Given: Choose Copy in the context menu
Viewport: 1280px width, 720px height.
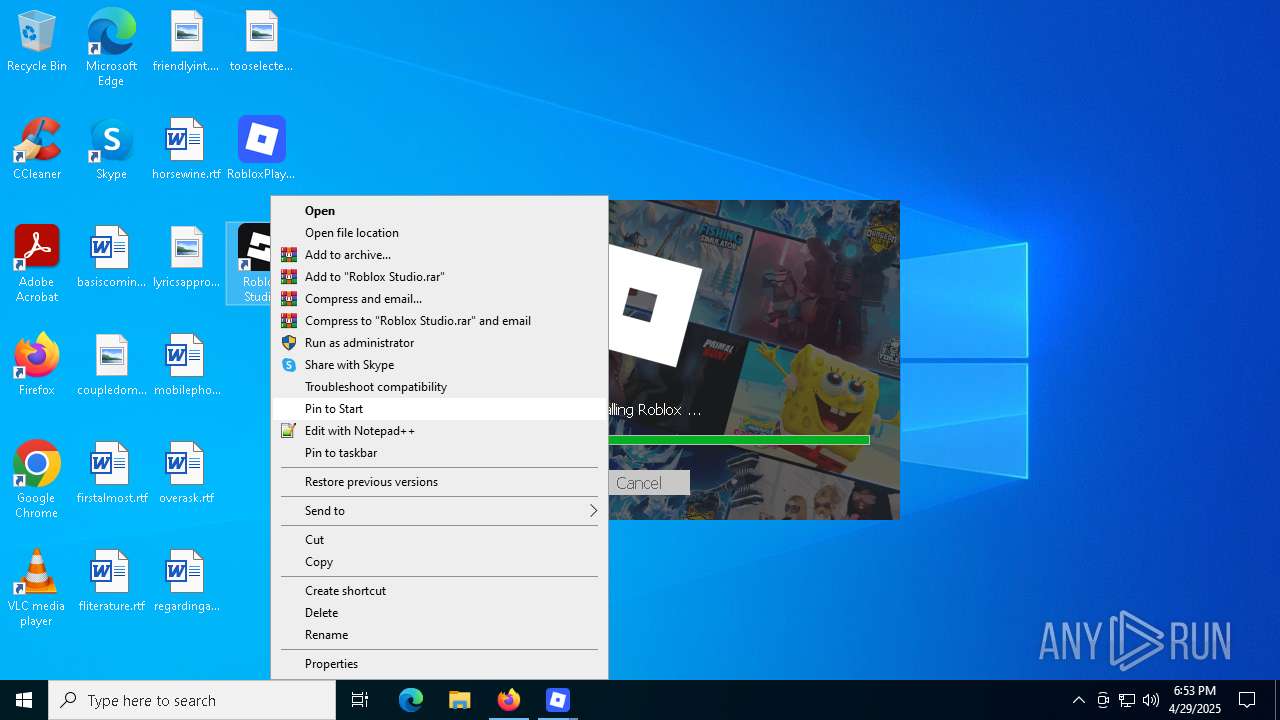Looking at the screenshot, I should pos(440,561).
